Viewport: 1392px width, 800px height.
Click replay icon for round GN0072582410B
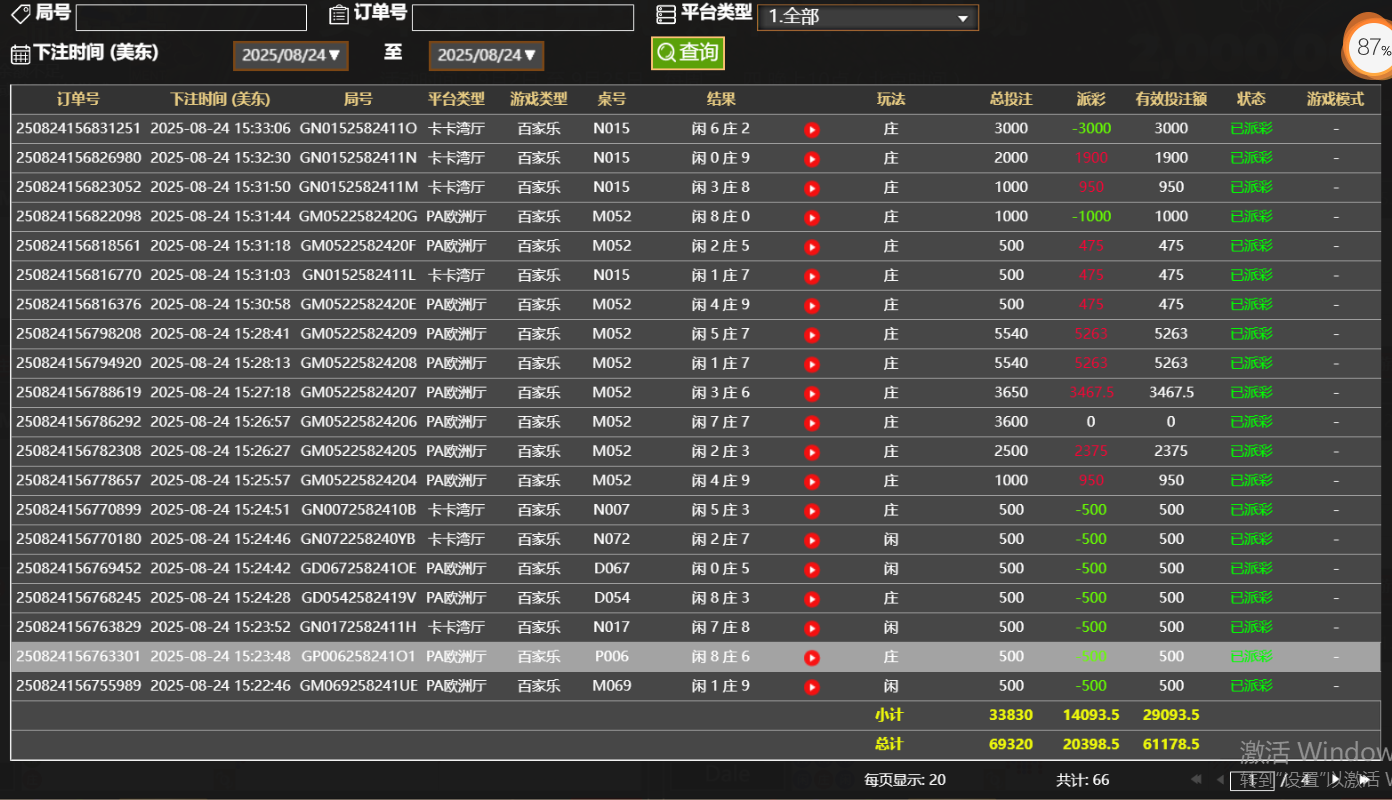[x=812, y=510]
